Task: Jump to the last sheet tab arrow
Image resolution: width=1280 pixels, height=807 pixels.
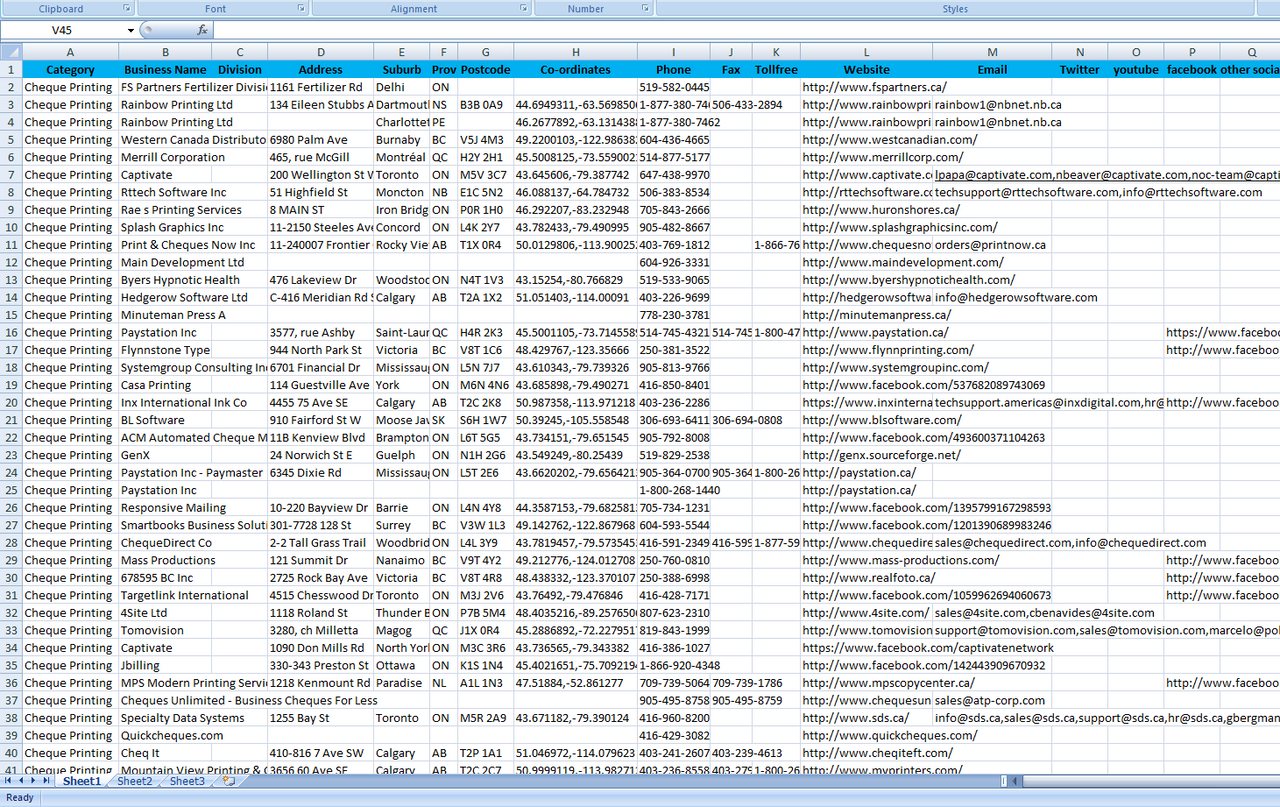Action: pyautogui.click(x=48, y=781)
